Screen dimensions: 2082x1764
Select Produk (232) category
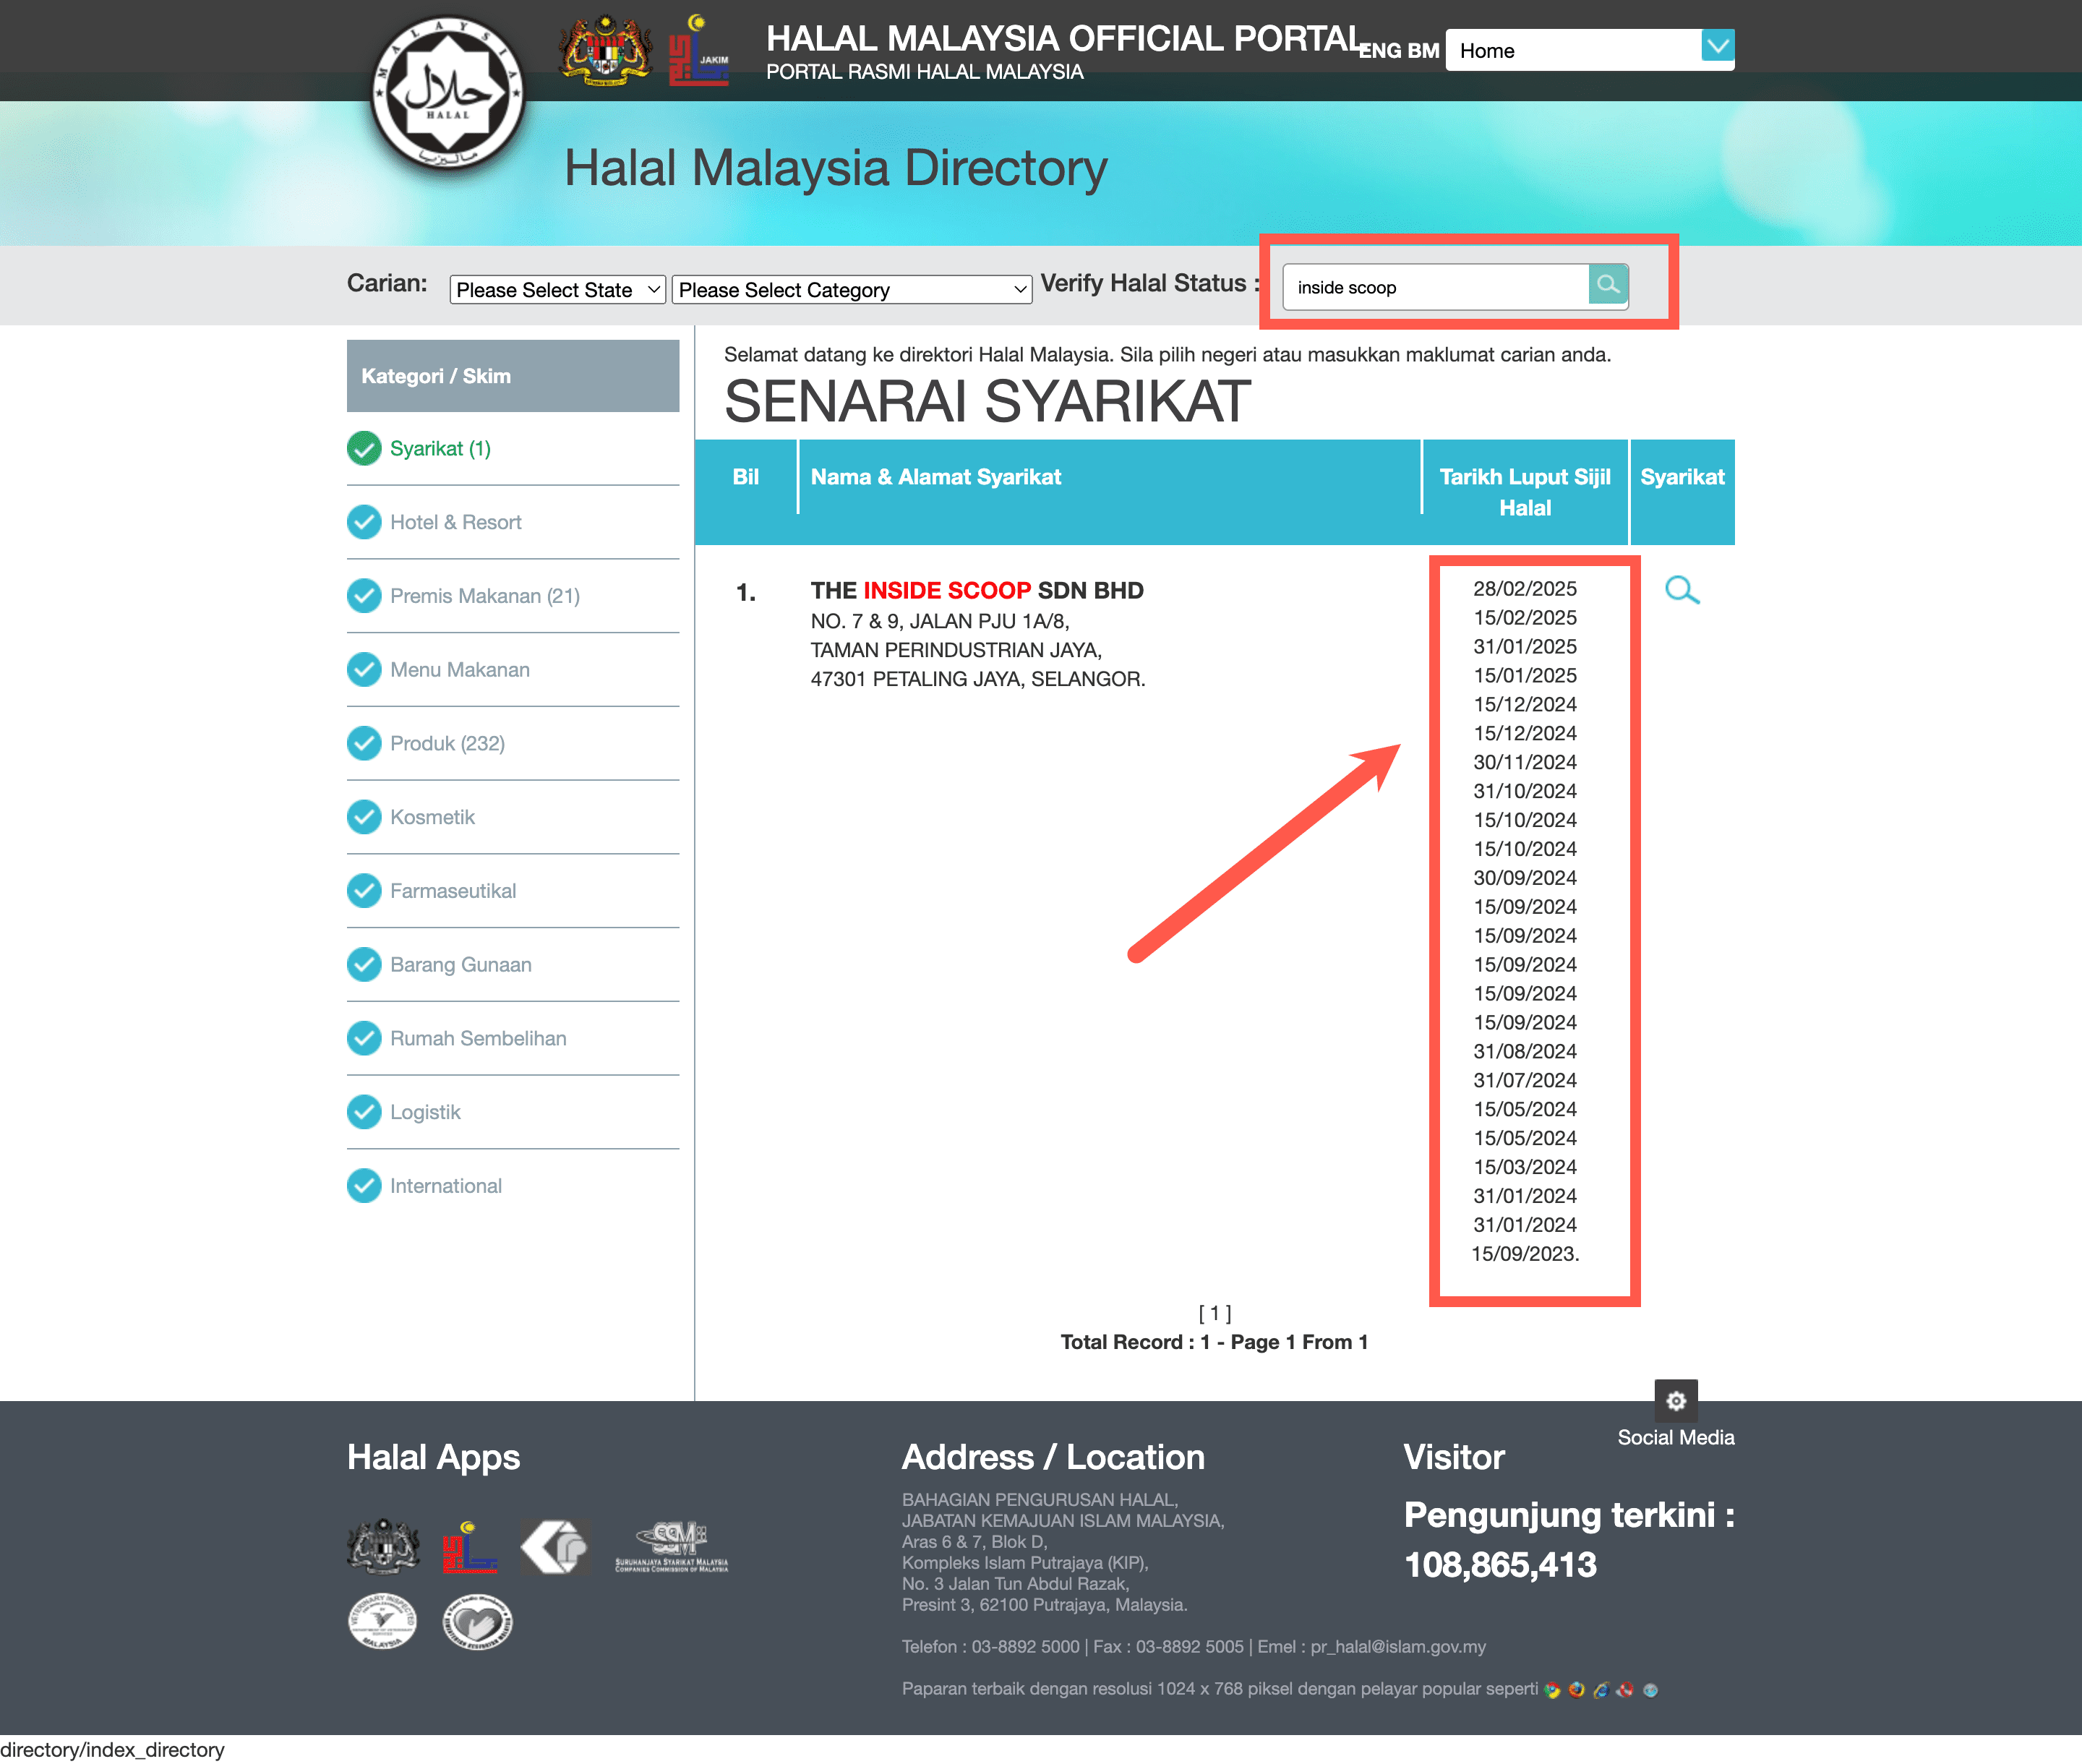(447, 743)
